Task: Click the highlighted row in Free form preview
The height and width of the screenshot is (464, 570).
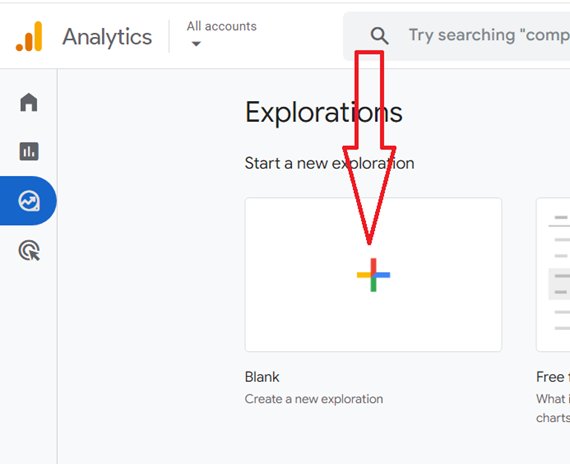Action: (x=559, y=284)
